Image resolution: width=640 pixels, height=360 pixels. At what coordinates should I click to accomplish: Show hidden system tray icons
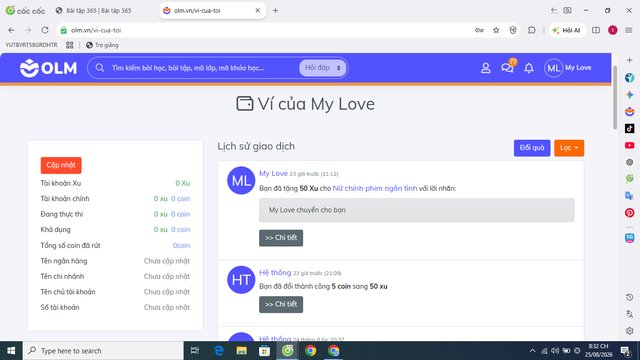pos(532,351)
